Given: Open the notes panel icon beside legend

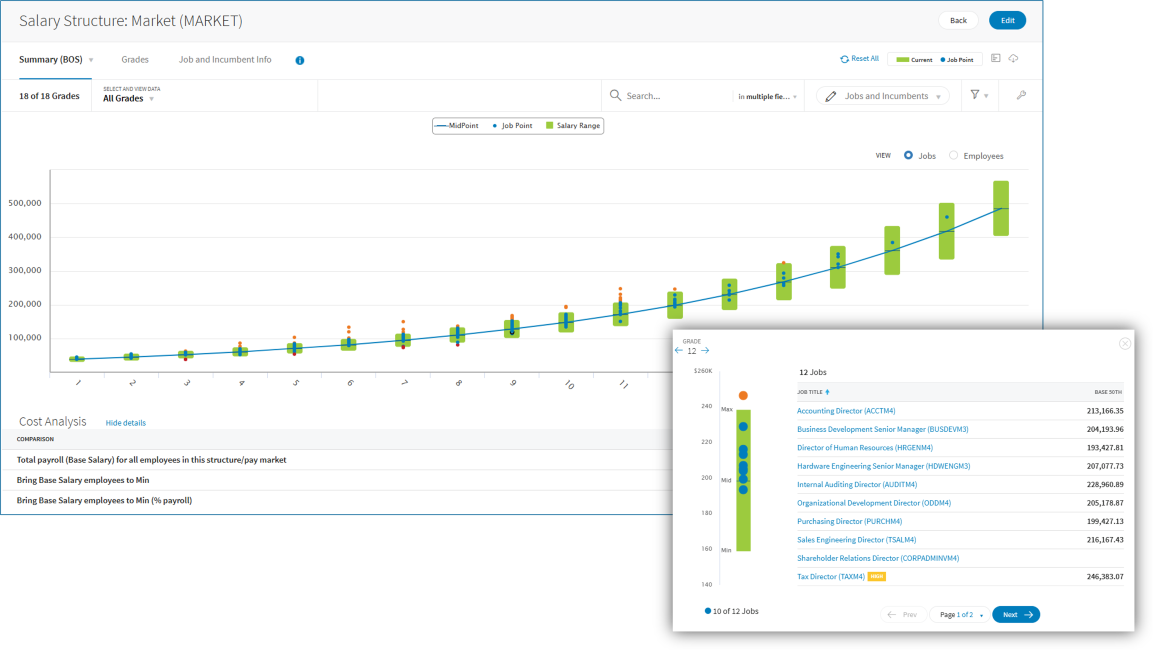Looking at the screenshot, I should click(996, 59).
